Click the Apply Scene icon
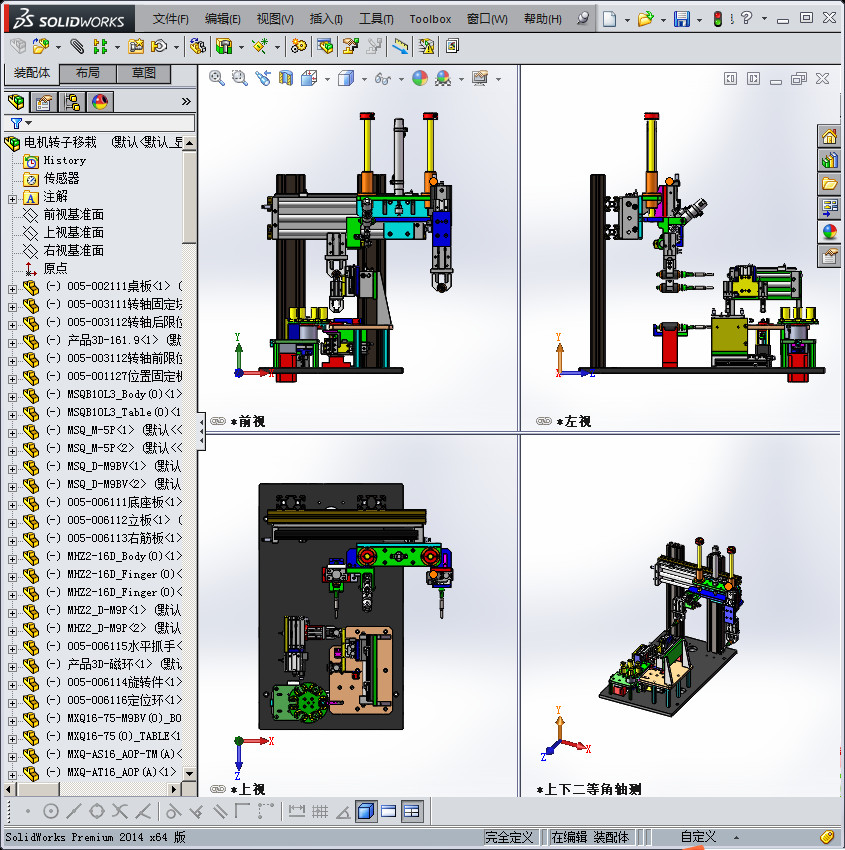The image size is (845, 850). (443, 79)
